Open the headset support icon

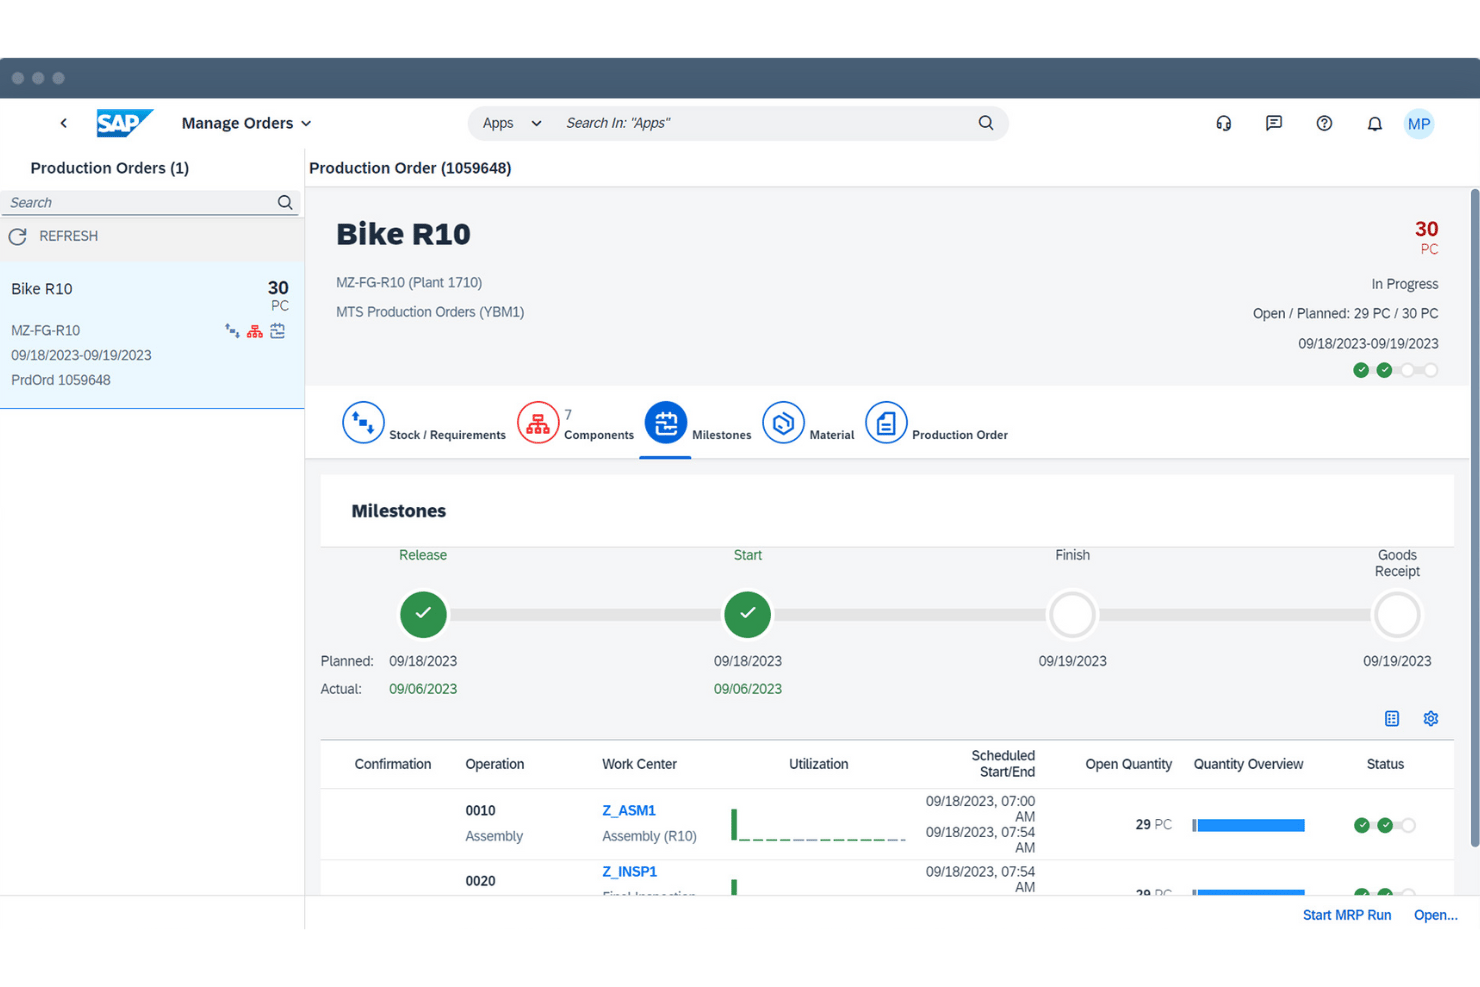click(1223, 123)
